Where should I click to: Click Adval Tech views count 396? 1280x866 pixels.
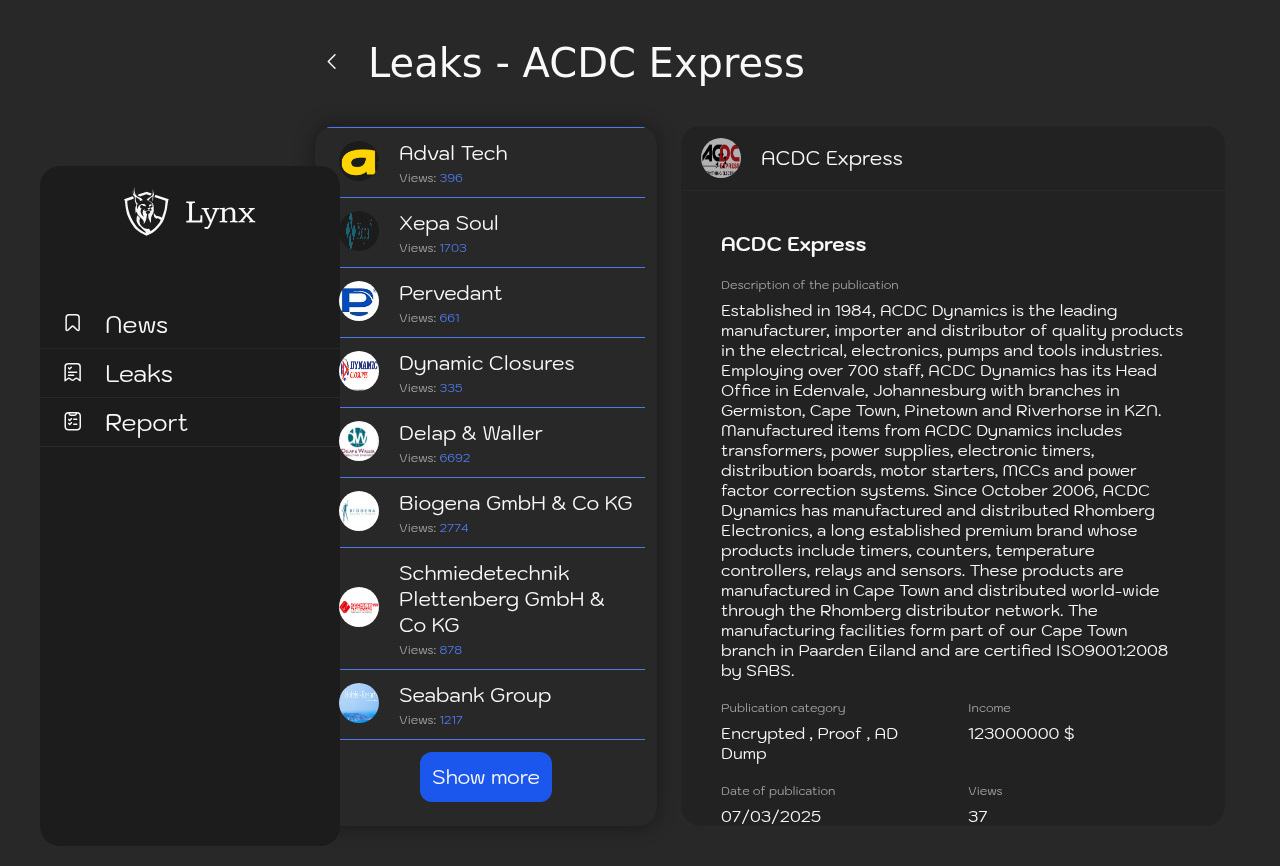click(x=451, y=178)
